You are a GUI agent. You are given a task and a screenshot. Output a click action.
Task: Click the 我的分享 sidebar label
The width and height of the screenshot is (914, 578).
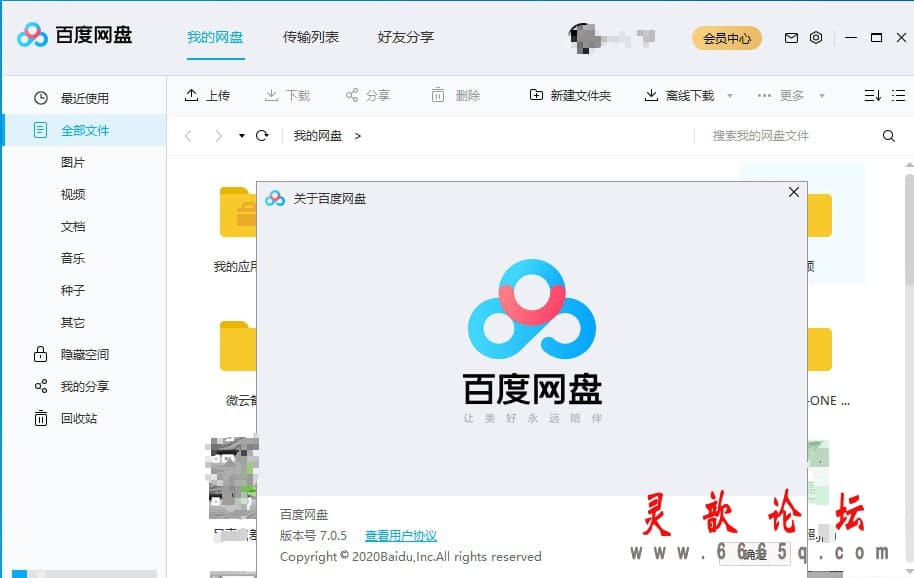coord(85,386)
